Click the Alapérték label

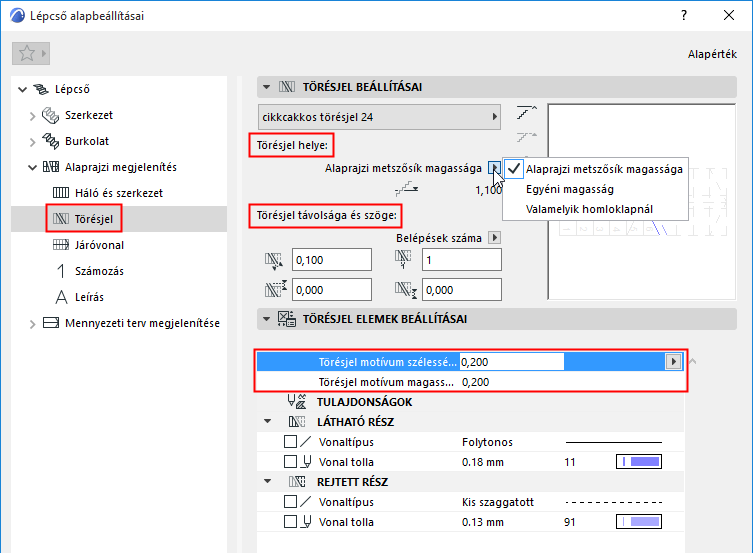pos(712,54)
